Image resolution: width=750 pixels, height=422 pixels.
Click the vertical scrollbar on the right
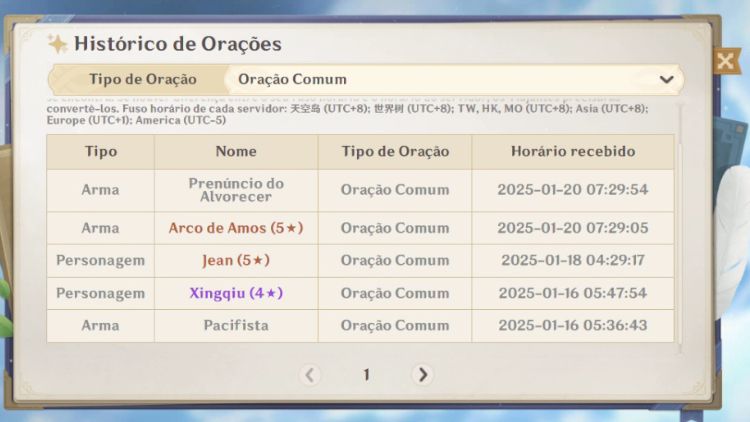point(680,230)
